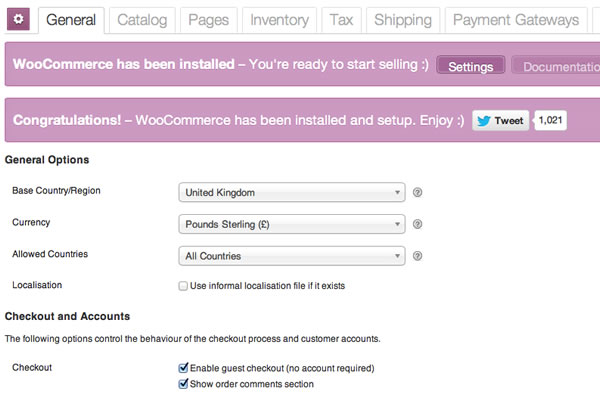Click the Documentation button
This screenshot has height=400, width=600.
tap(556, 66)
